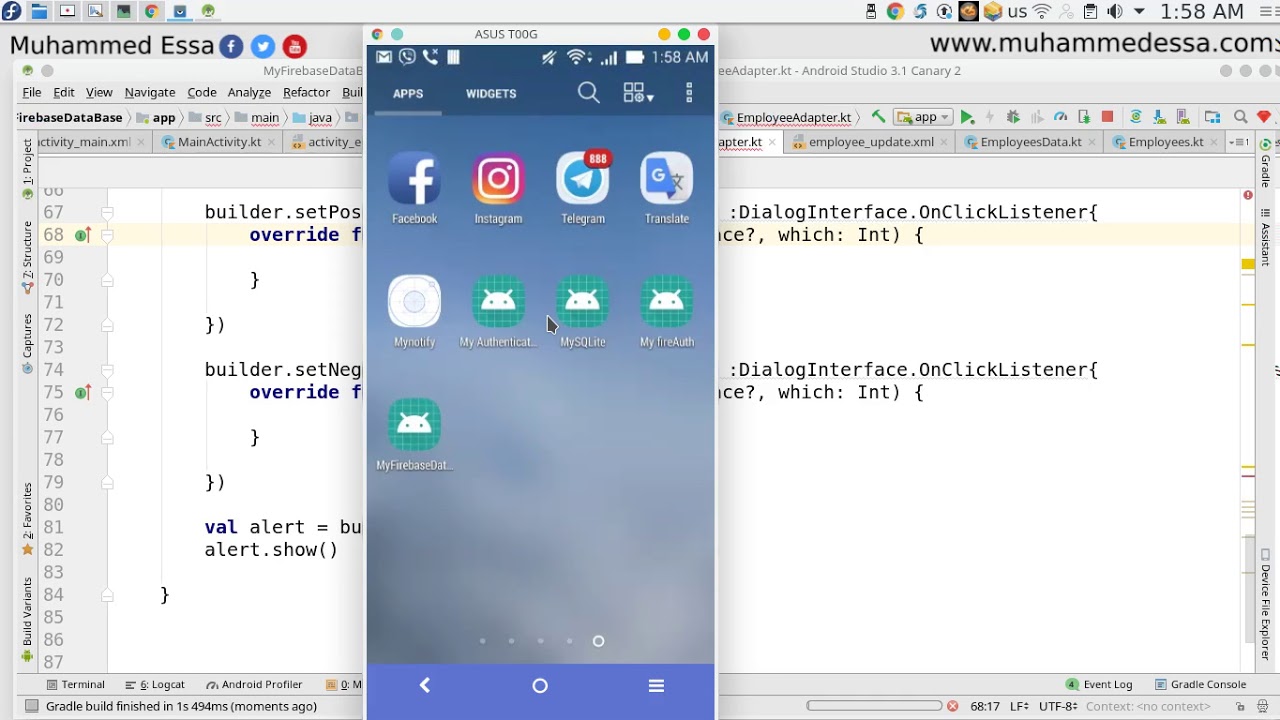1280x720 pixels.
Task: Tap the phone Home navigation button
Action: (x=540, y=685)
